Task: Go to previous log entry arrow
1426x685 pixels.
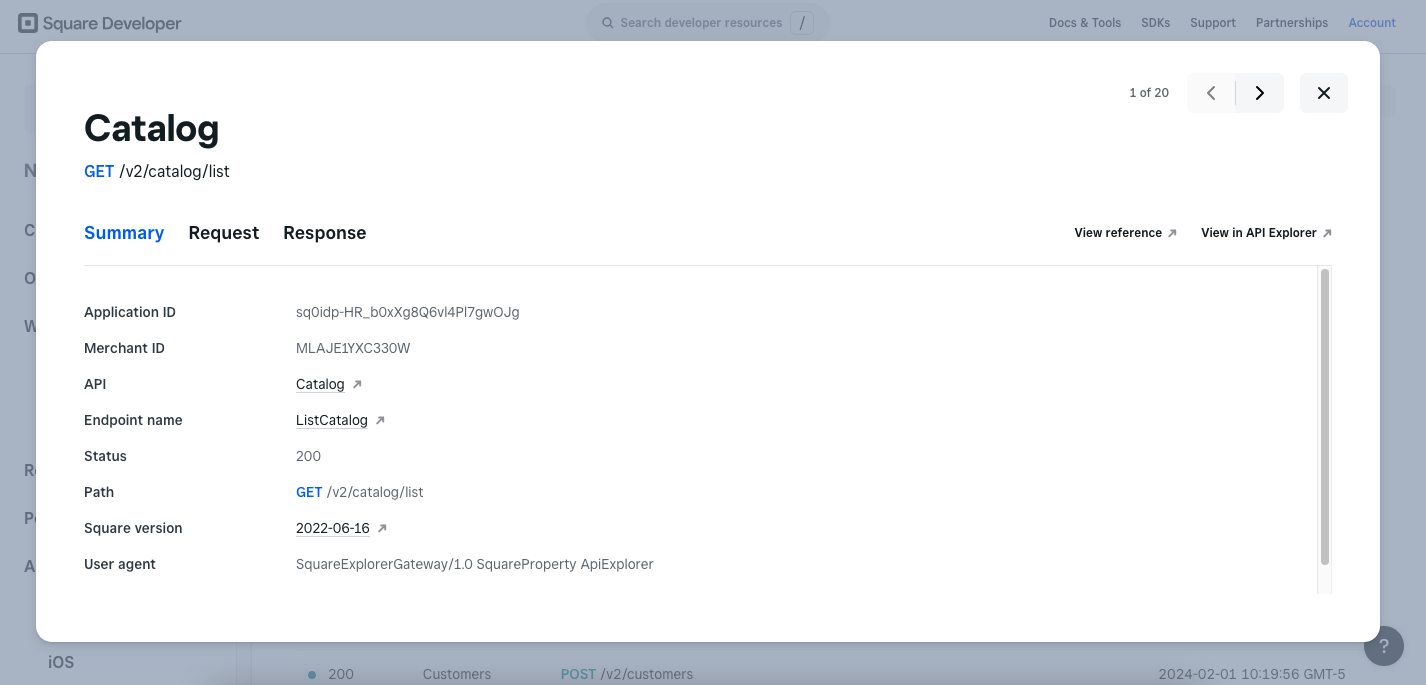Action: (1211, 93)
